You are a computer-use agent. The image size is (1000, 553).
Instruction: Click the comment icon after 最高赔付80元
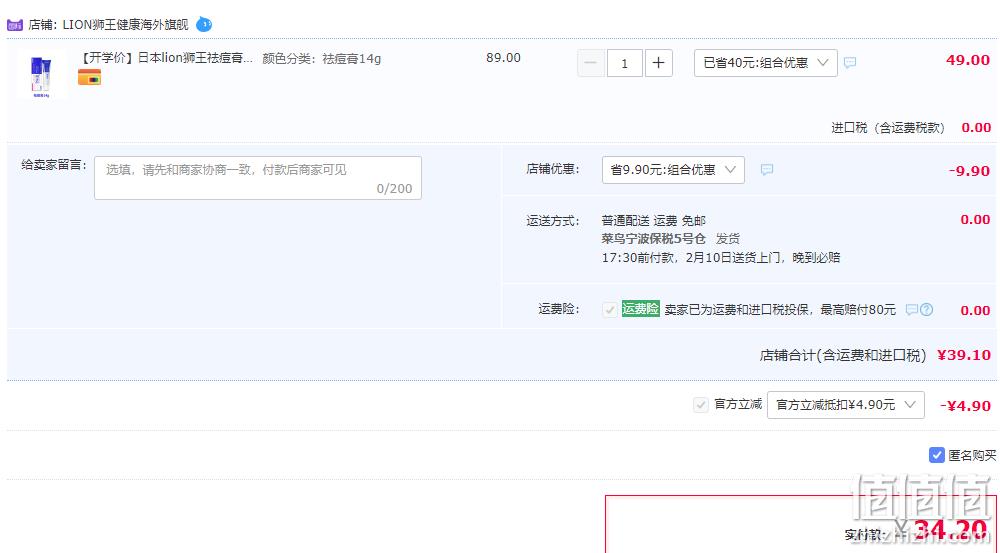pos(912,309)
